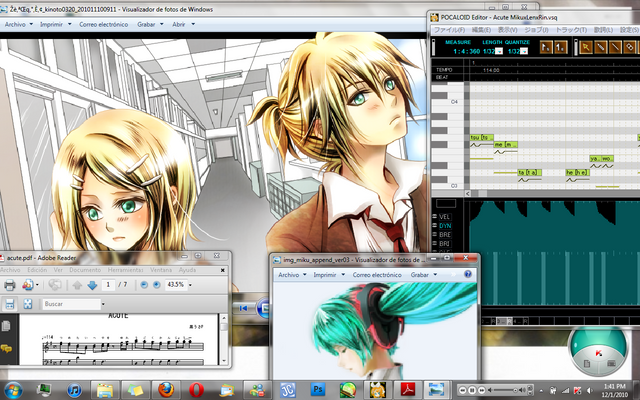Click Correo electrónico in main photo viewer
The image size is (640, 400).
(104, 24)
